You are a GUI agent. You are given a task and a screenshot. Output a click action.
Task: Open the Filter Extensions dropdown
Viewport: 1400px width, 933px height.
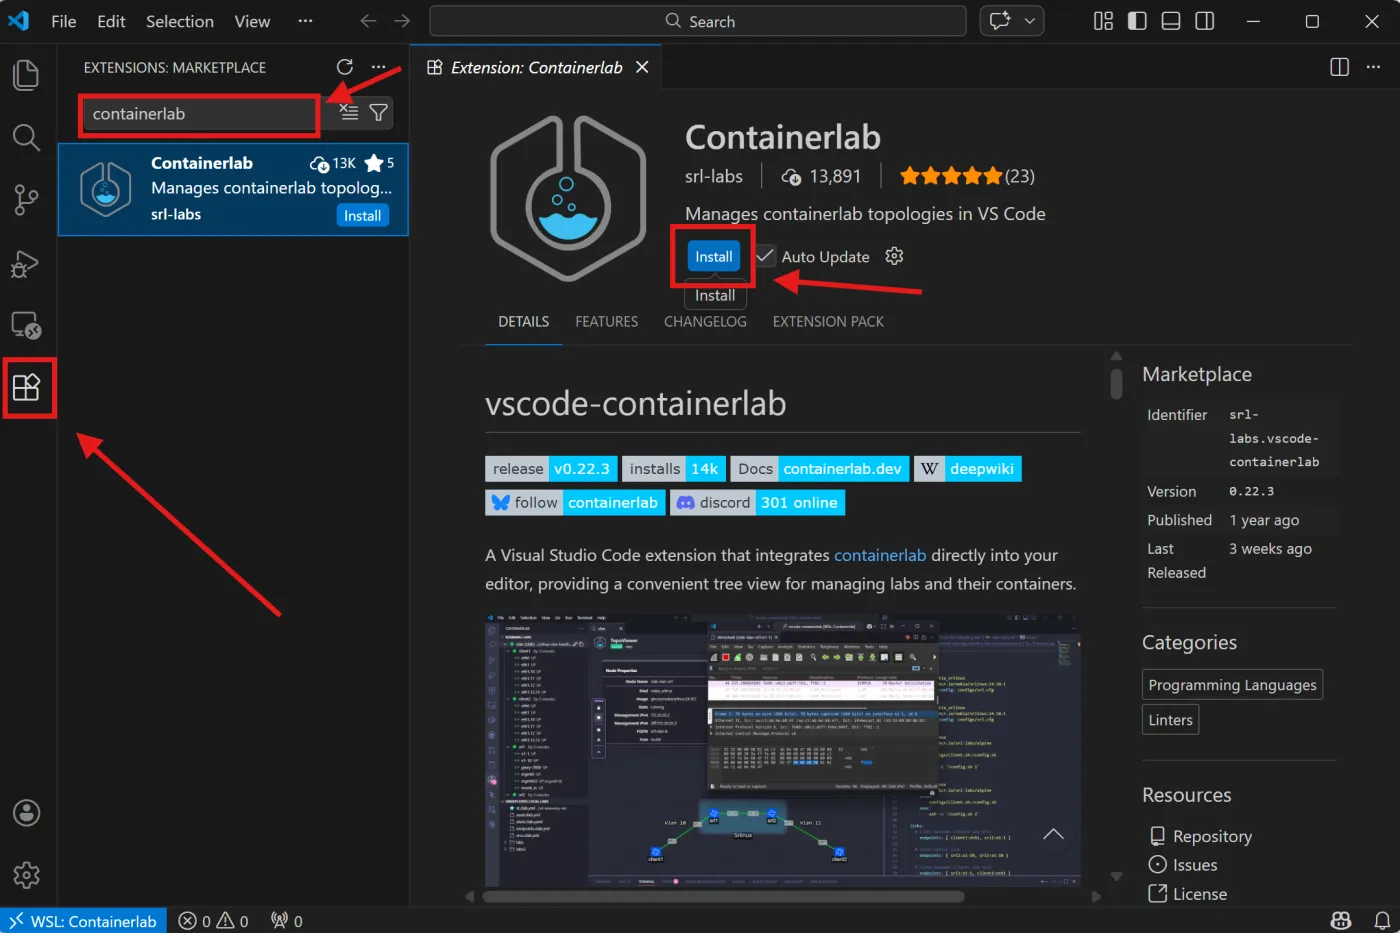[x=378, y=113]
